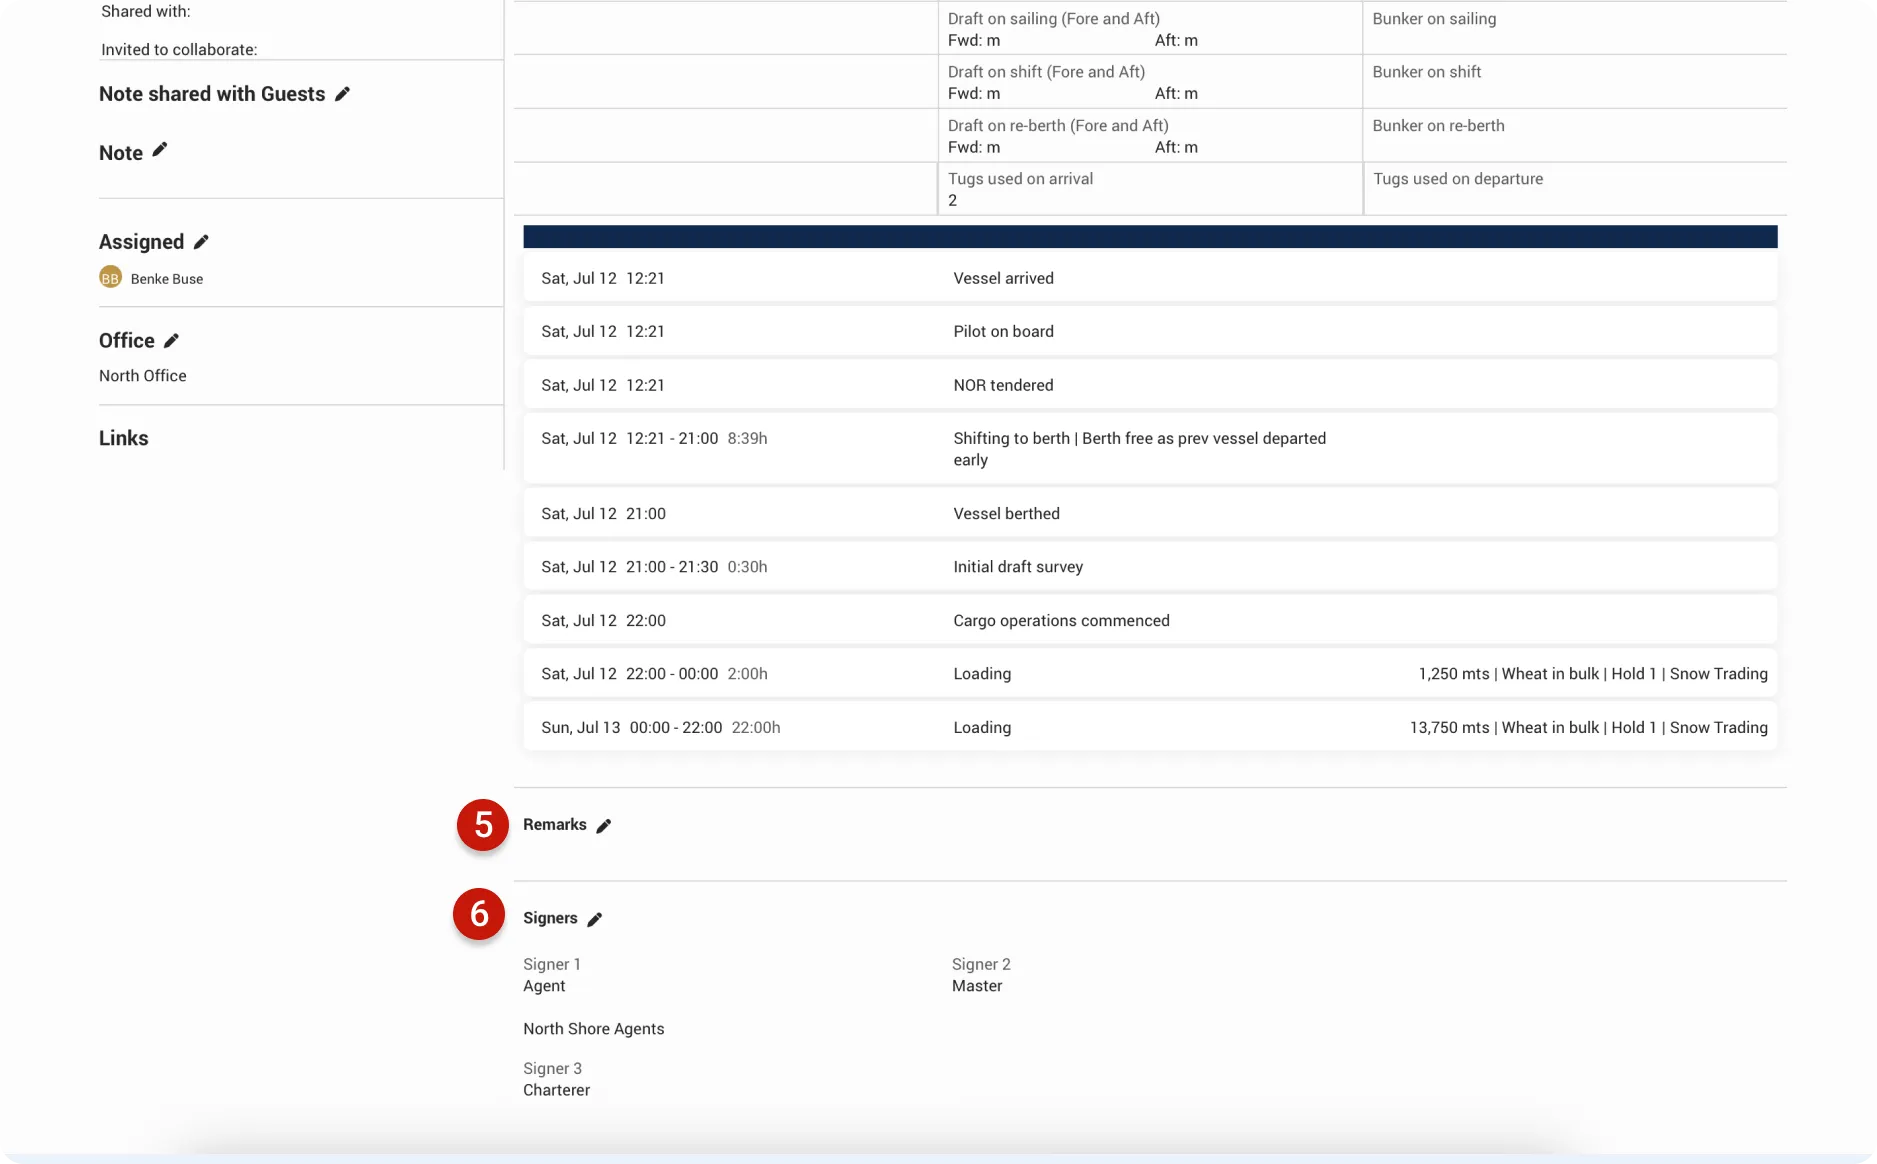This screenshot has height=1164, width=1877.
Task: Click the Signers heading
Action: 550,918
